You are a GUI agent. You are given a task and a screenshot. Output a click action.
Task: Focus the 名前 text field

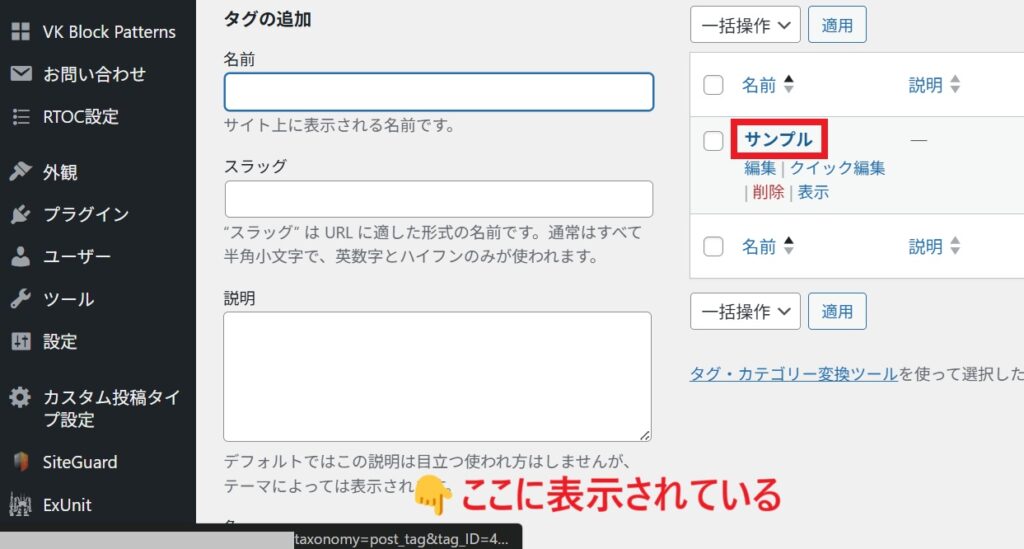(439, 91)
